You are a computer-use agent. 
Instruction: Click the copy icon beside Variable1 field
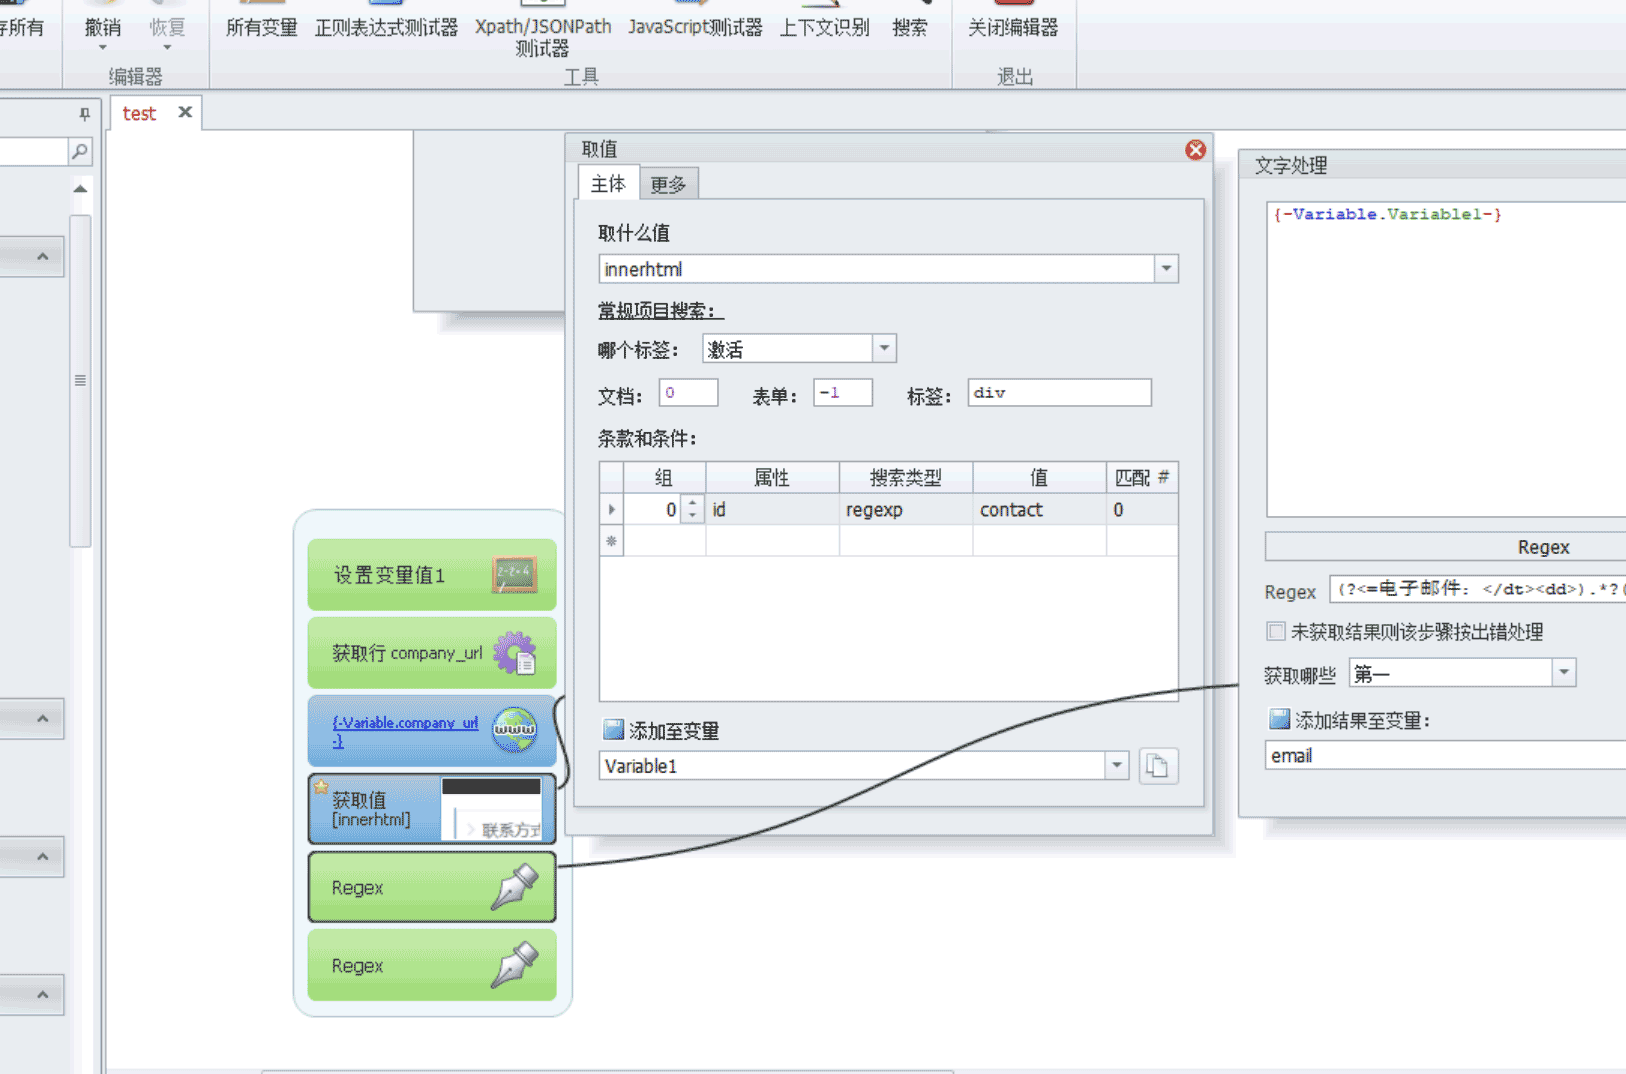(1157, 766)
